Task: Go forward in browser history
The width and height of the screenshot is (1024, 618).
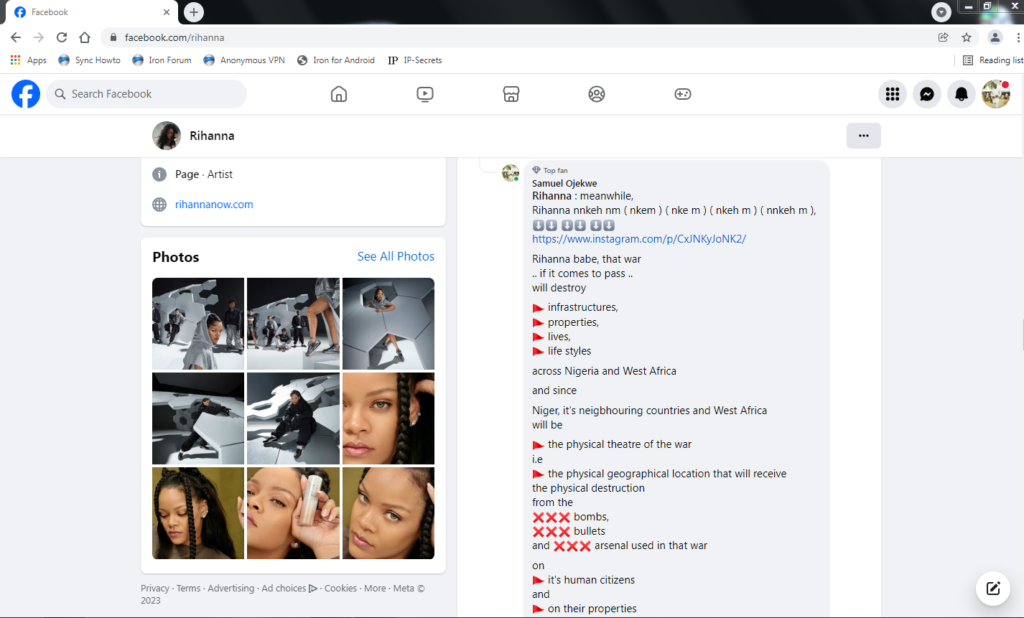Action: pyautogui.click(x=39, y=37)
